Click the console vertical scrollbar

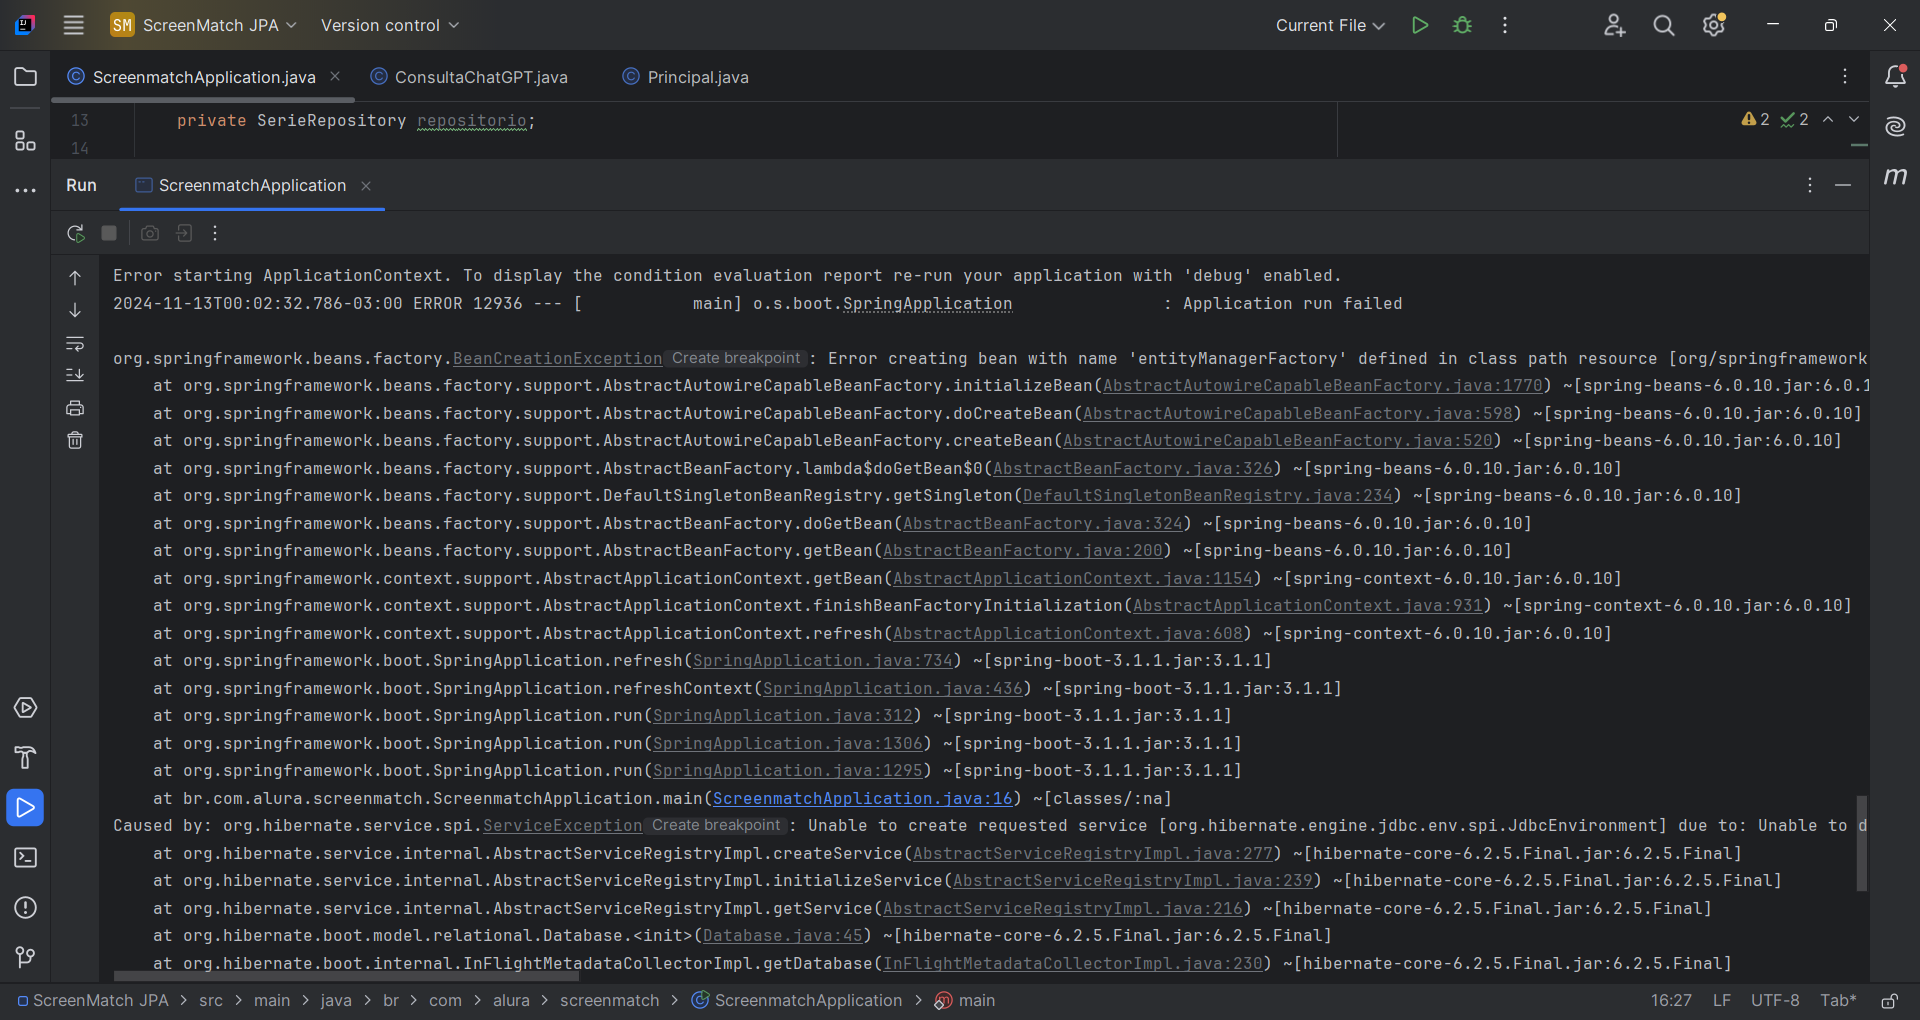[x=1861, y=843]
